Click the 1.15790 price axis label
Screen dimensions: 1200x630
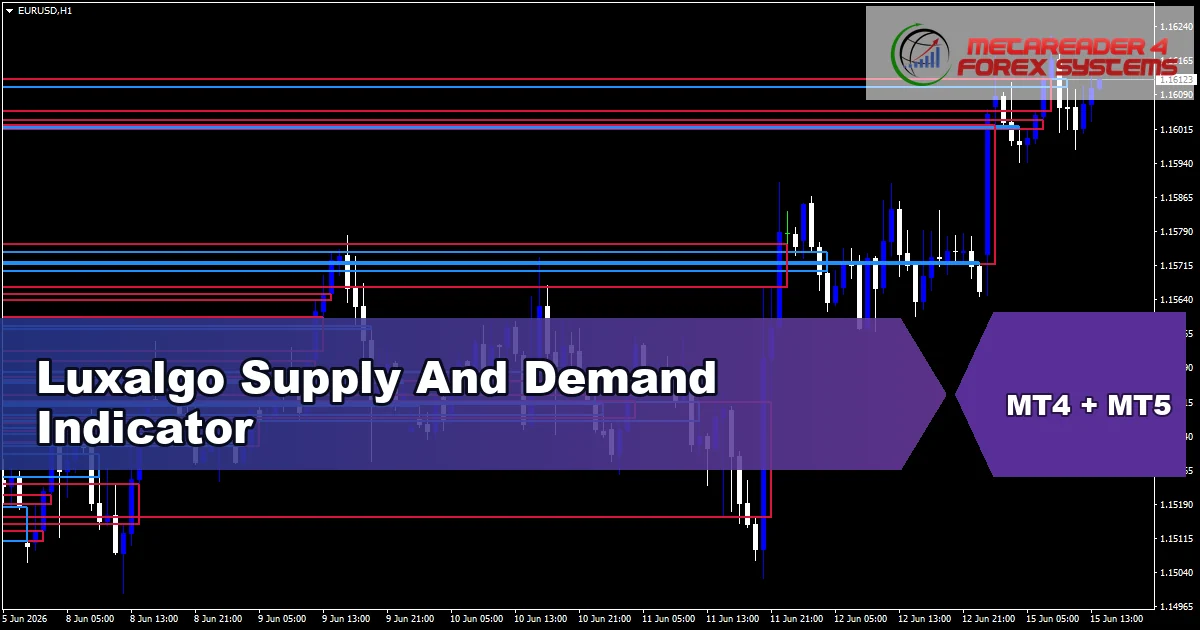tap(1175, 232)
